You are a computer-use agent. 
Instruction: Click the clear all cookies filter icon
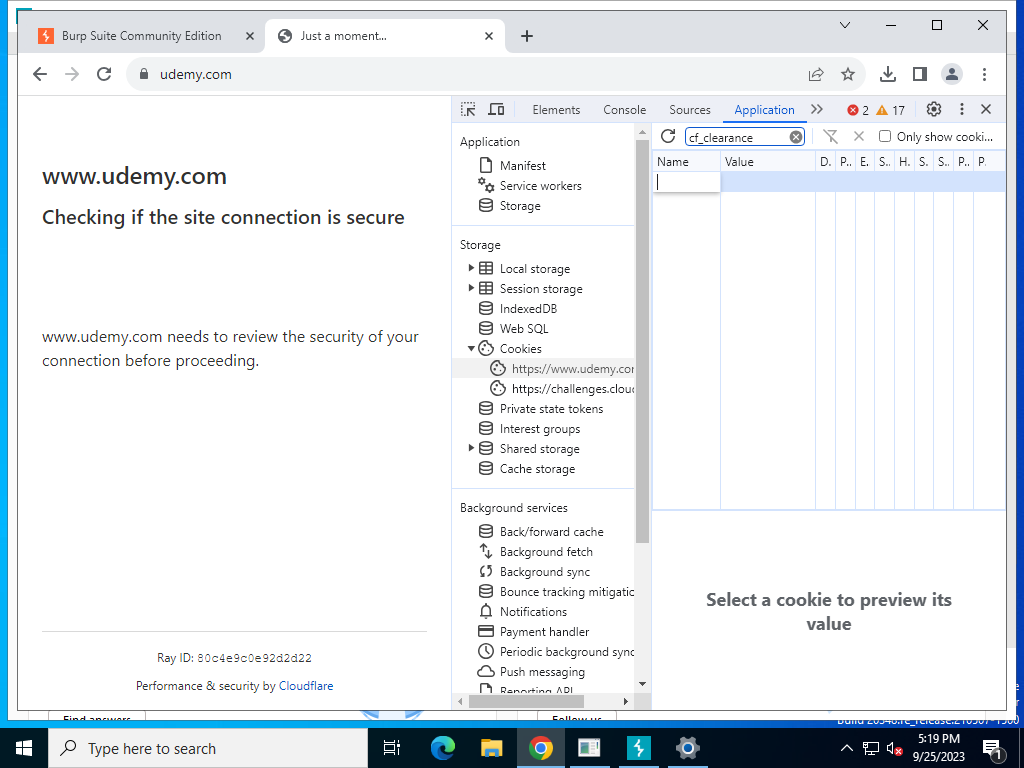pyautogui.click(x=830, y=136)
